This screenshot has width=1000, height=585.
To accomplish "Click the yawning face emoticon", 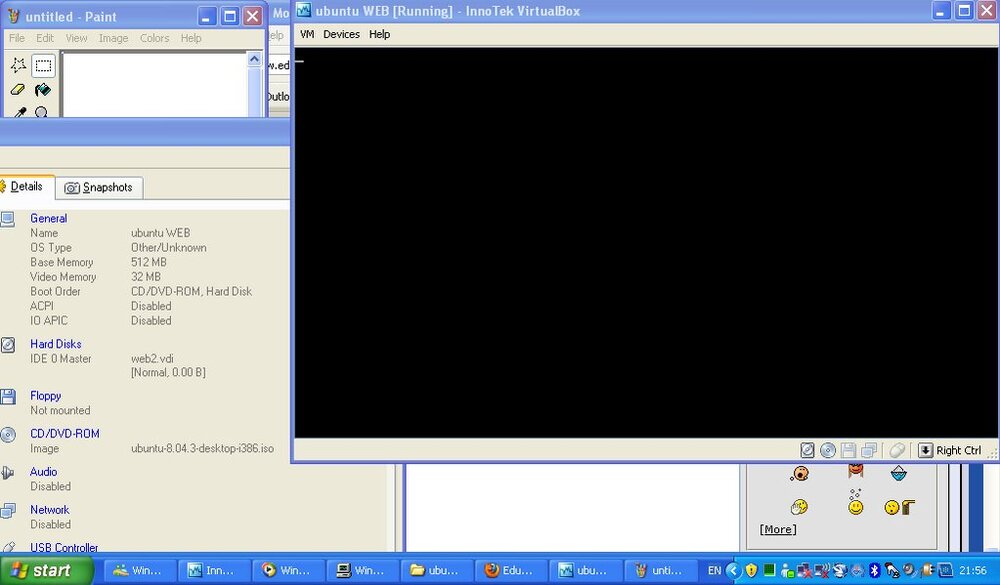I will (x=799, y=473).
